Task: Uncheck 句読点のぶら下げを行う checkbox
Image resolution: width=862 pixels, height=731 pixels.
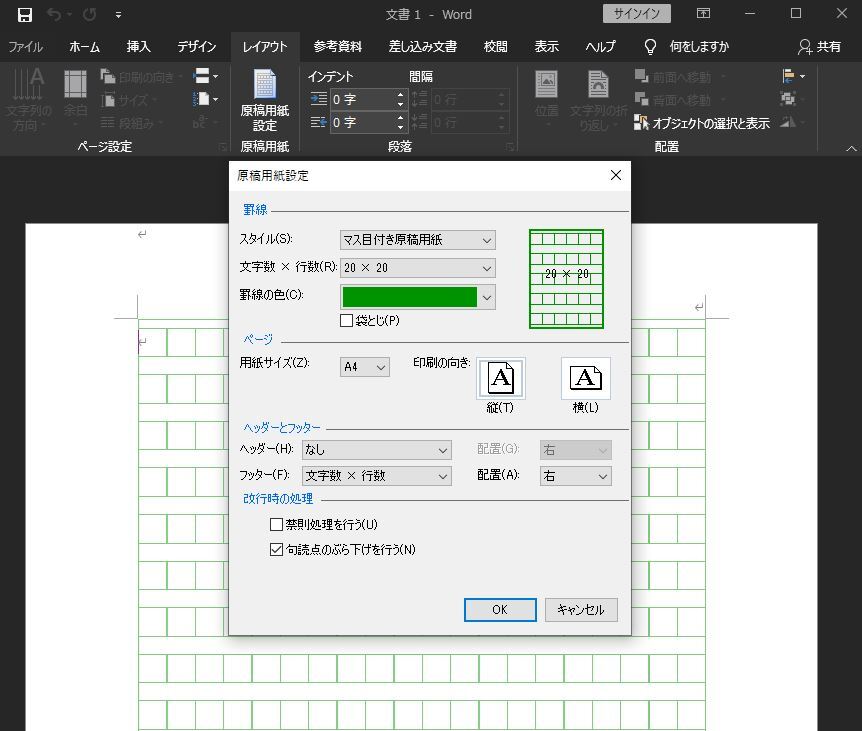Action: [277, 549]
